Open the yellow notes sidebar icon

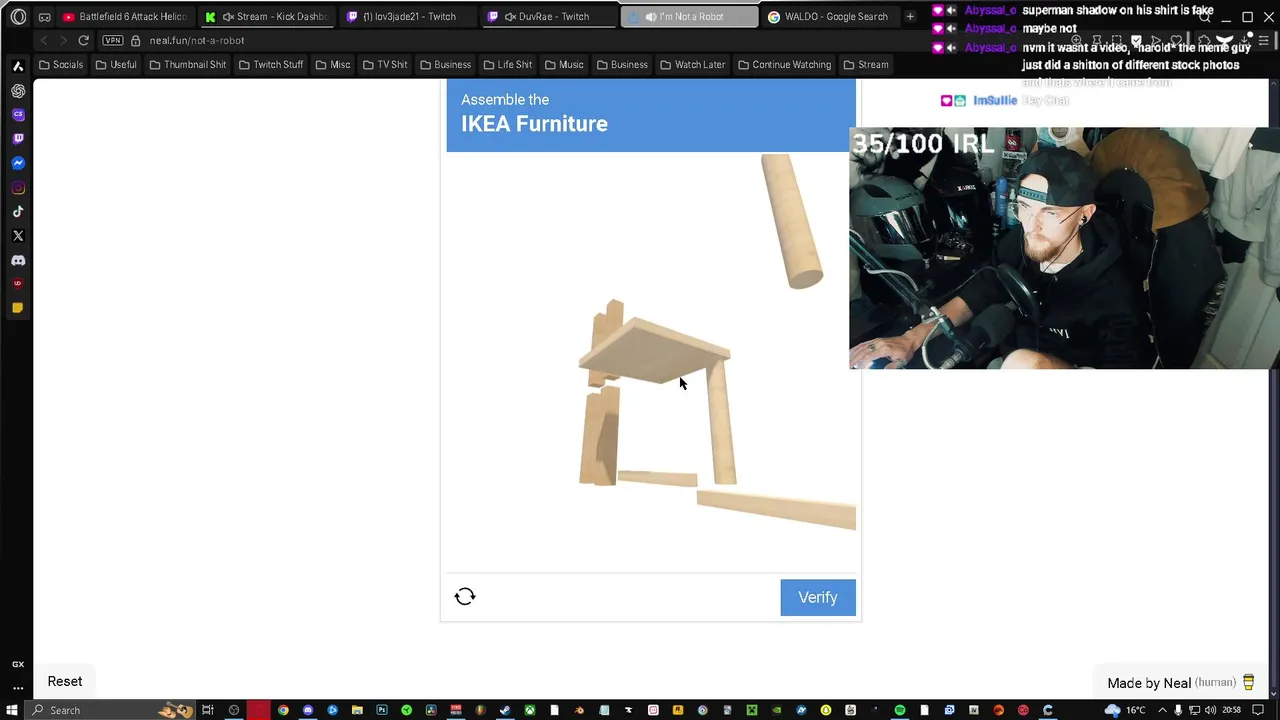tap(18, 308)
